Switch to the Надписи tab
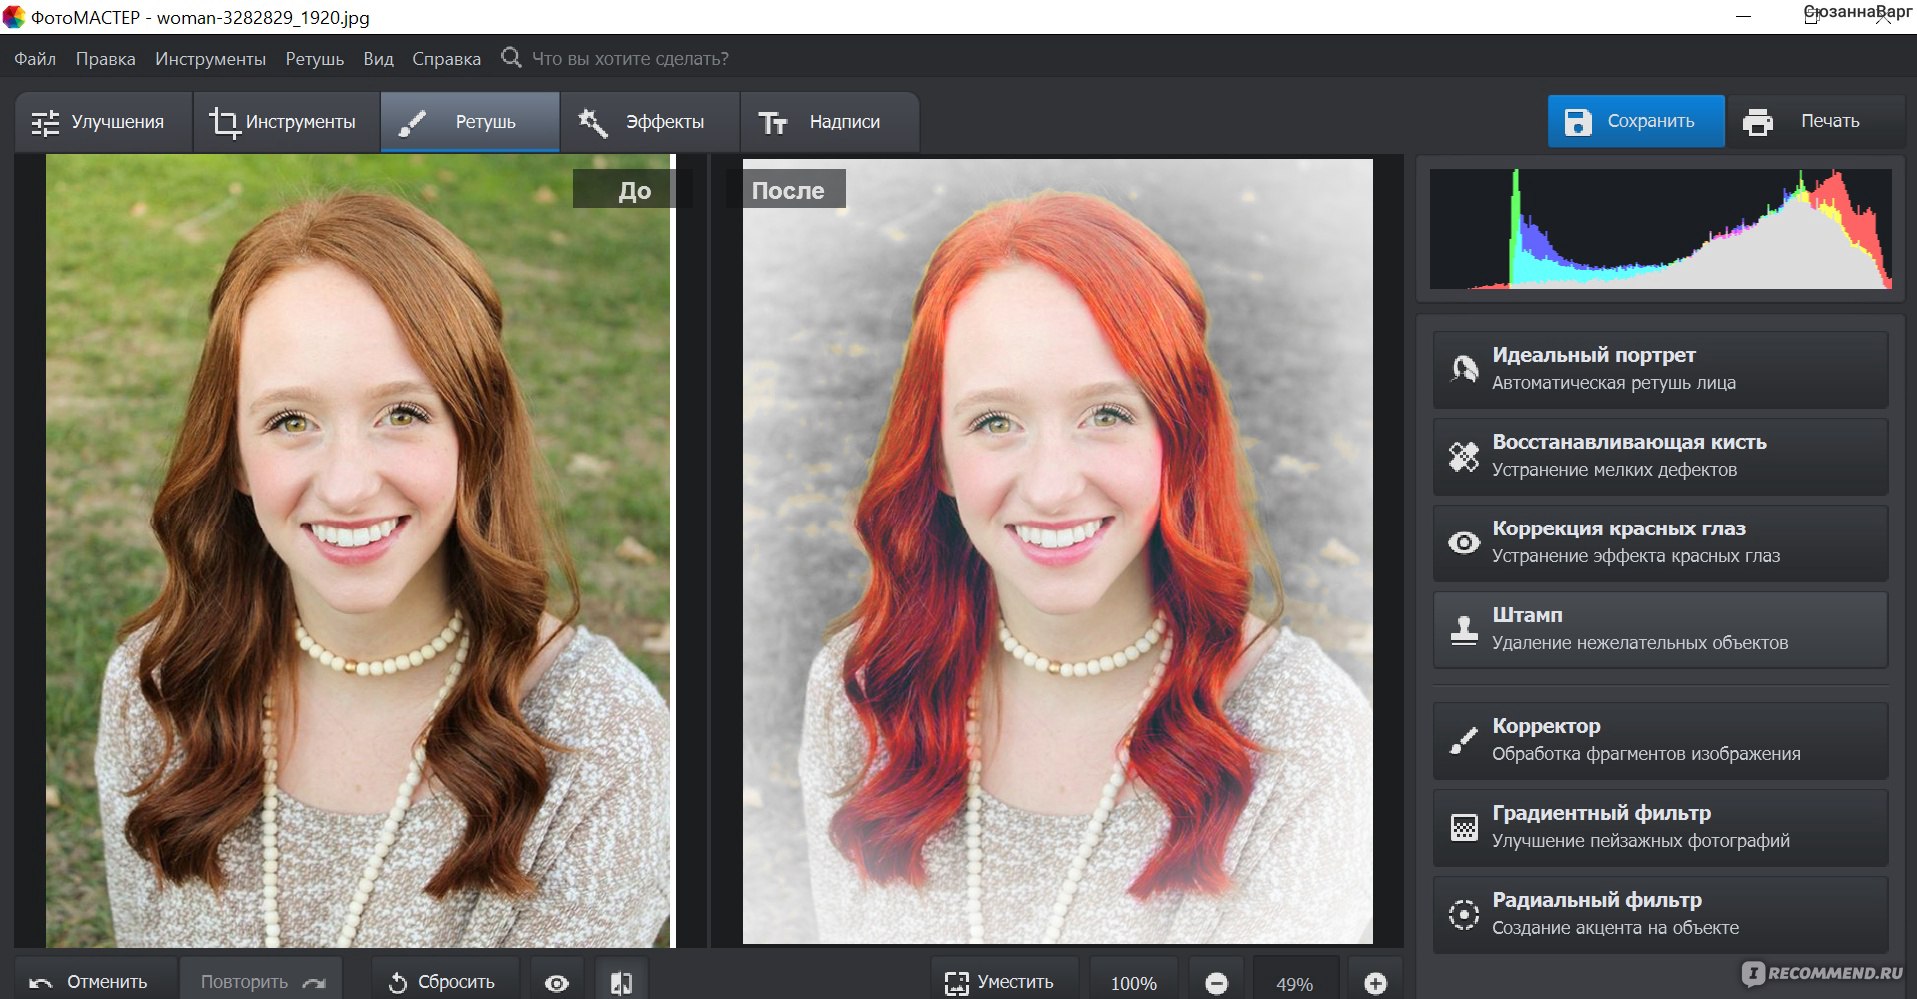This screenshot has height=999, width=1917. point(829,122)
